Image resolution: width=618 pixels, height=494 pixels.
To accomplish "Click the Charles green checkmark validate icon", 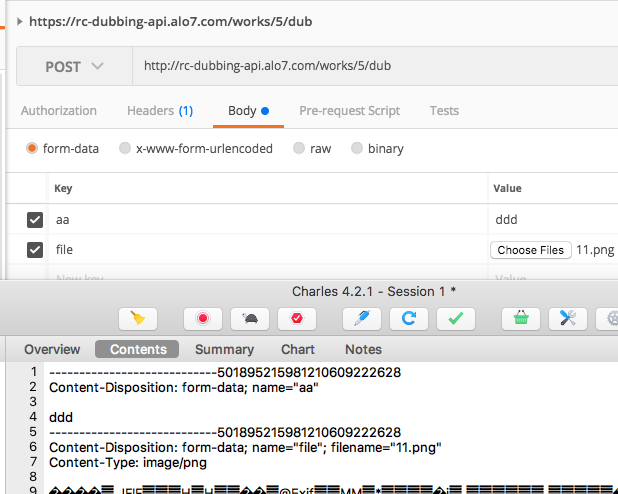I will (456, 318).
